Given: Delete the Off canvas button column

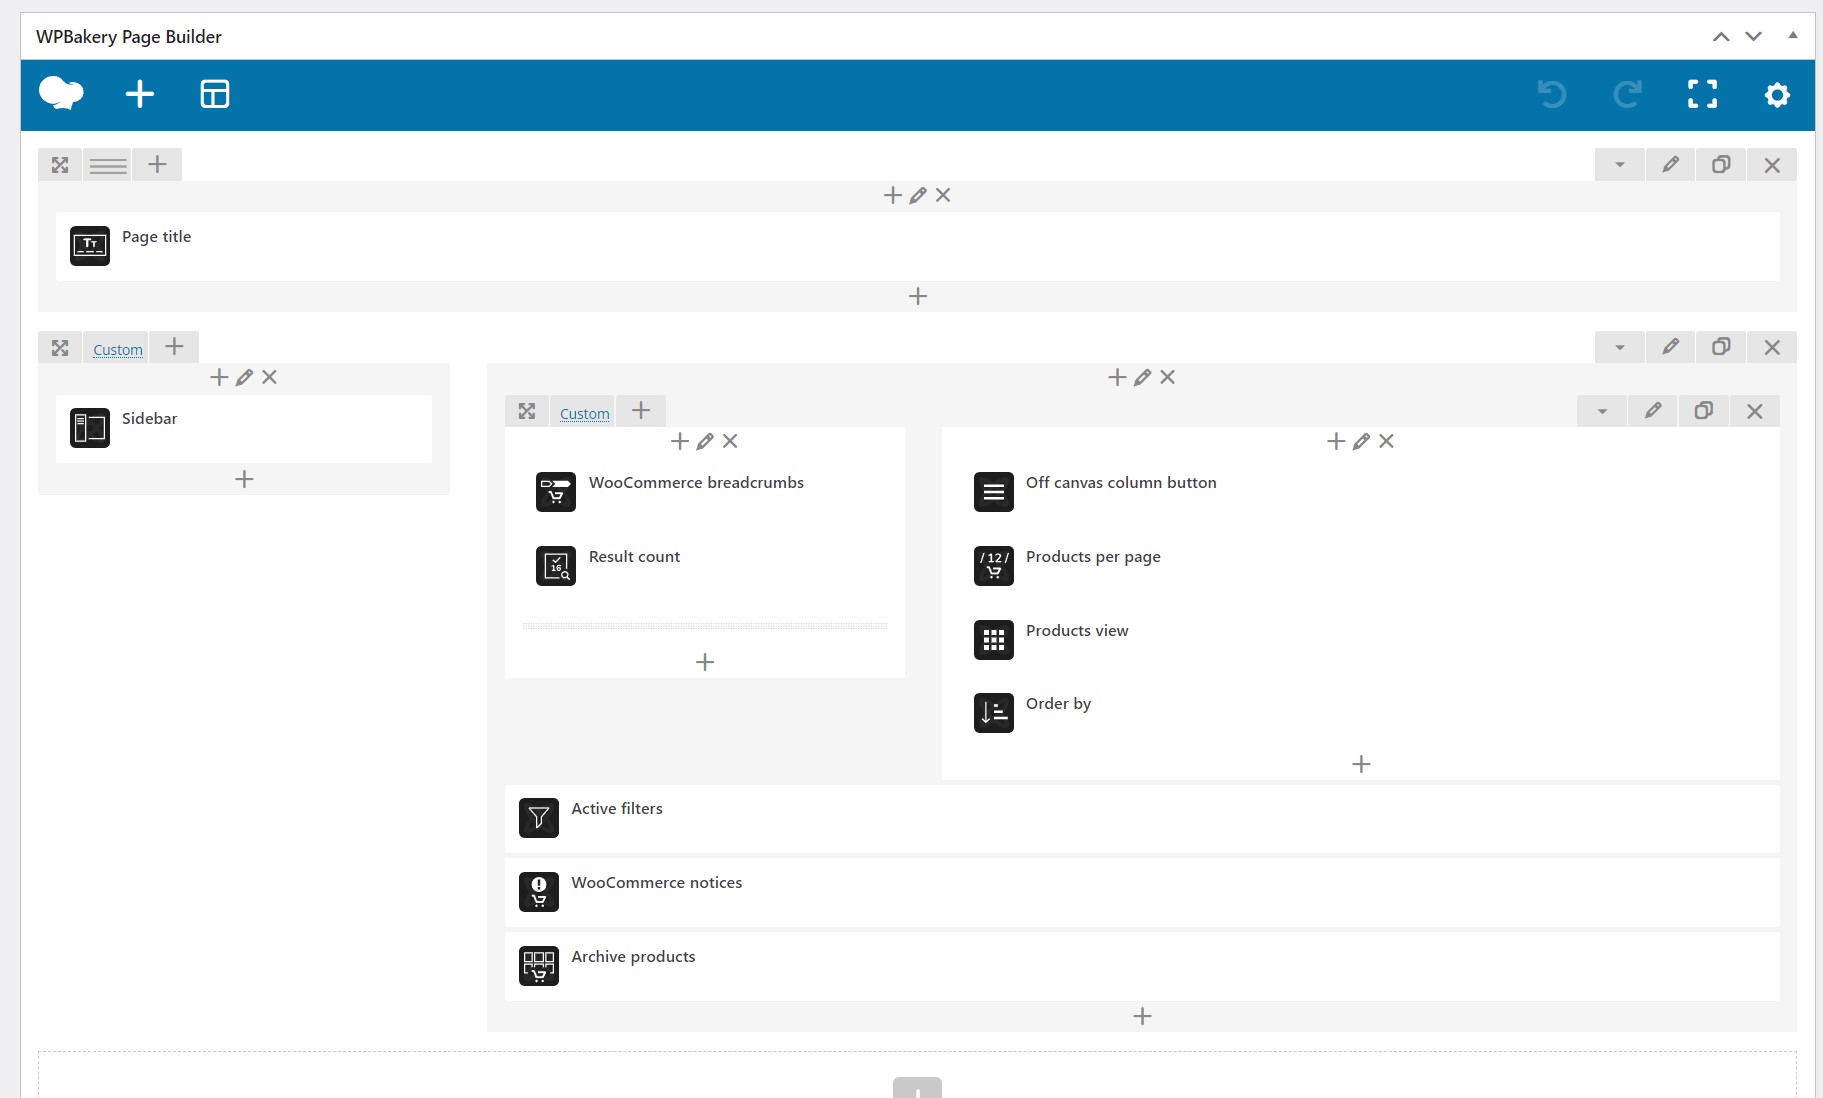Looking at the screenshot, I should click(1386, 441).
